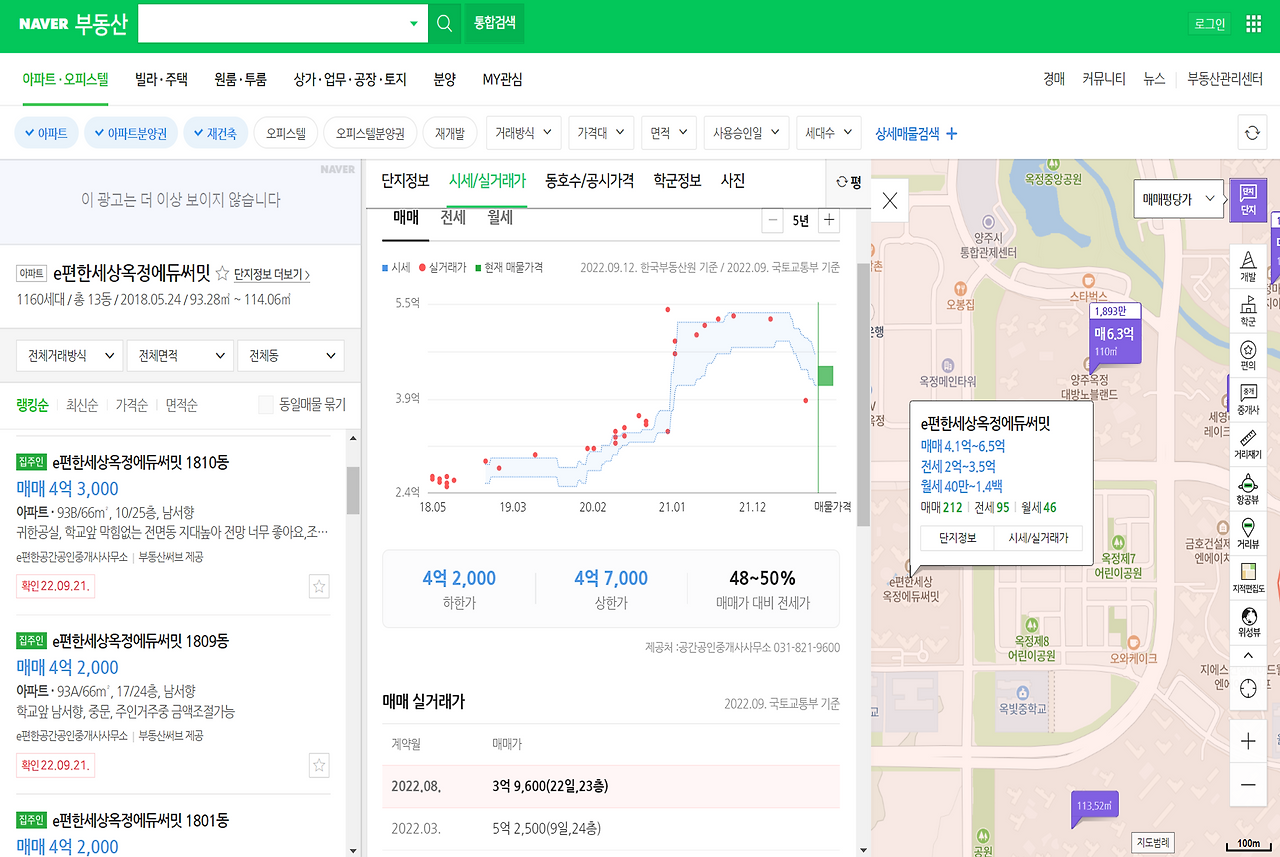Go to 빌라·주택 category
The height and width of the screenshot is (857, 1280).
click(161, 80)
